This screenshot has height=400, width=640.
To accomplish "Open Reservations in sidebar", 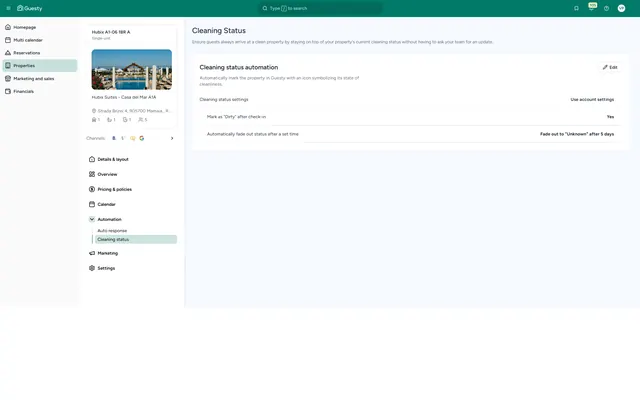I will 40,53.
